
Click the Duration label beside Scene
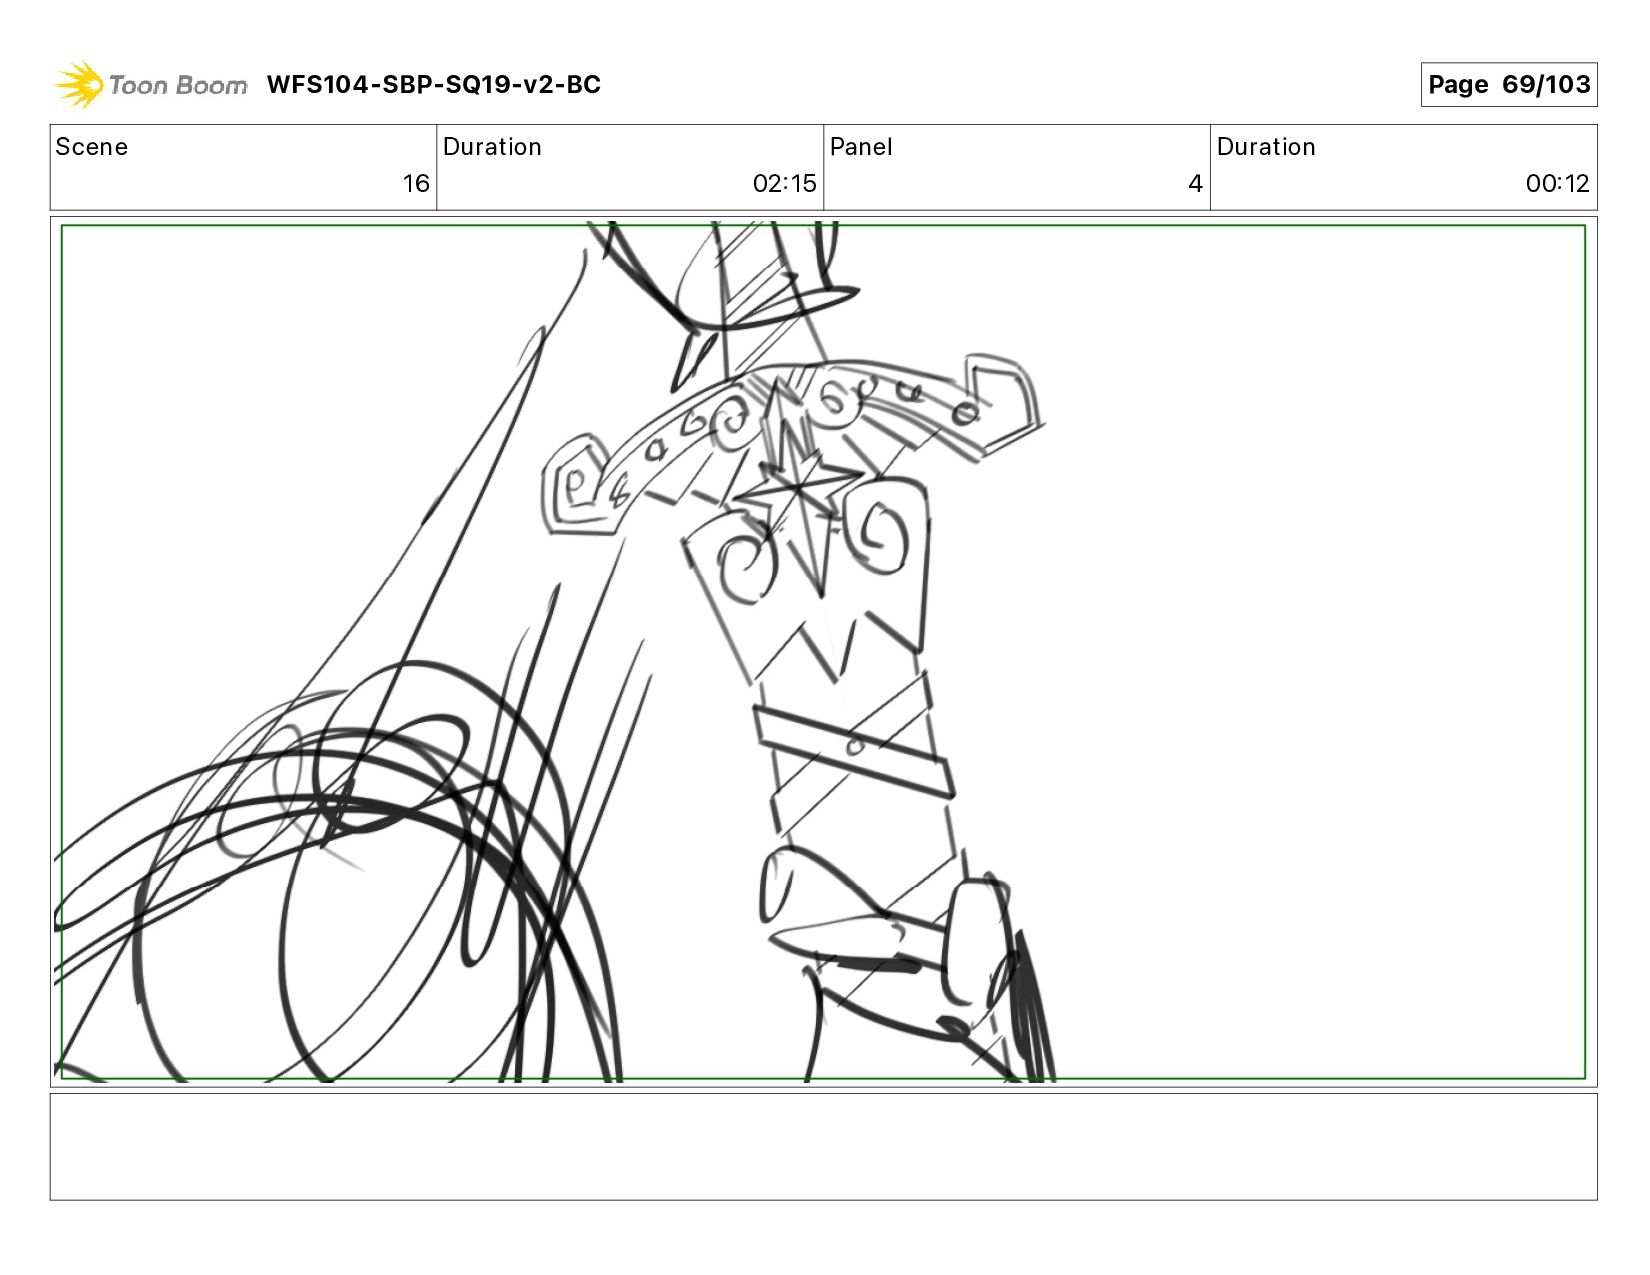[492, 147]
